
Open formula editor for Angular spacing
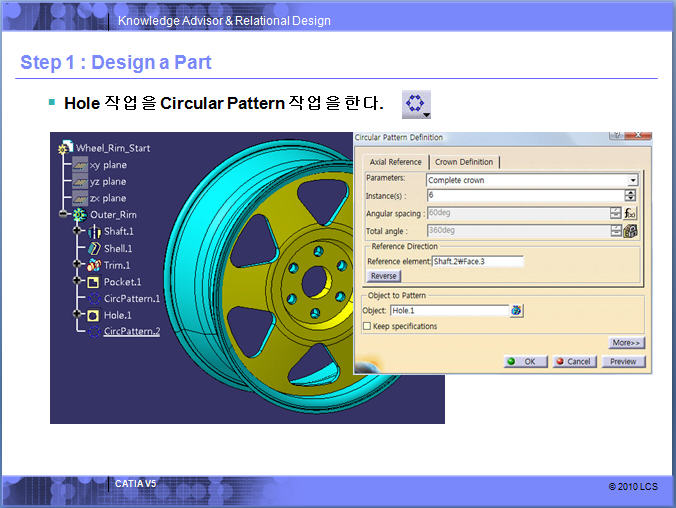click(x=630, y=213)
